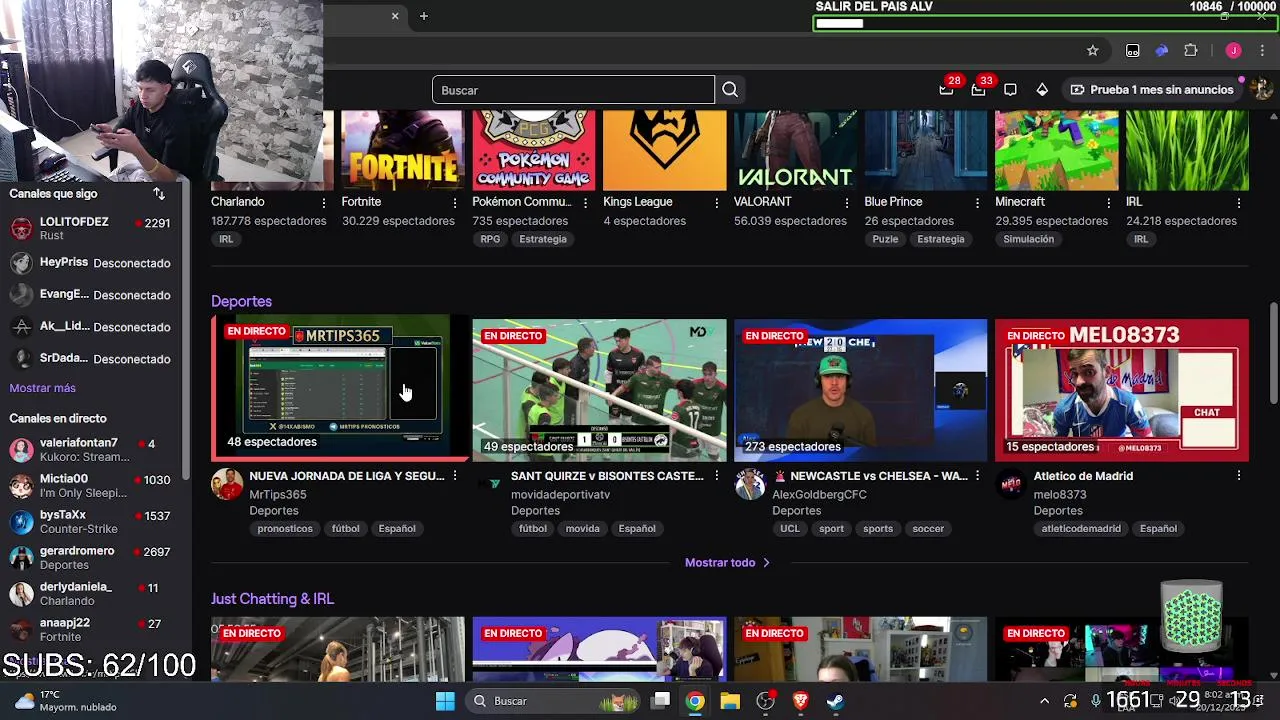Open the Chrome extensions puzzle icon
This screenshot has height=720, width=1280.
pos(1190,51)
